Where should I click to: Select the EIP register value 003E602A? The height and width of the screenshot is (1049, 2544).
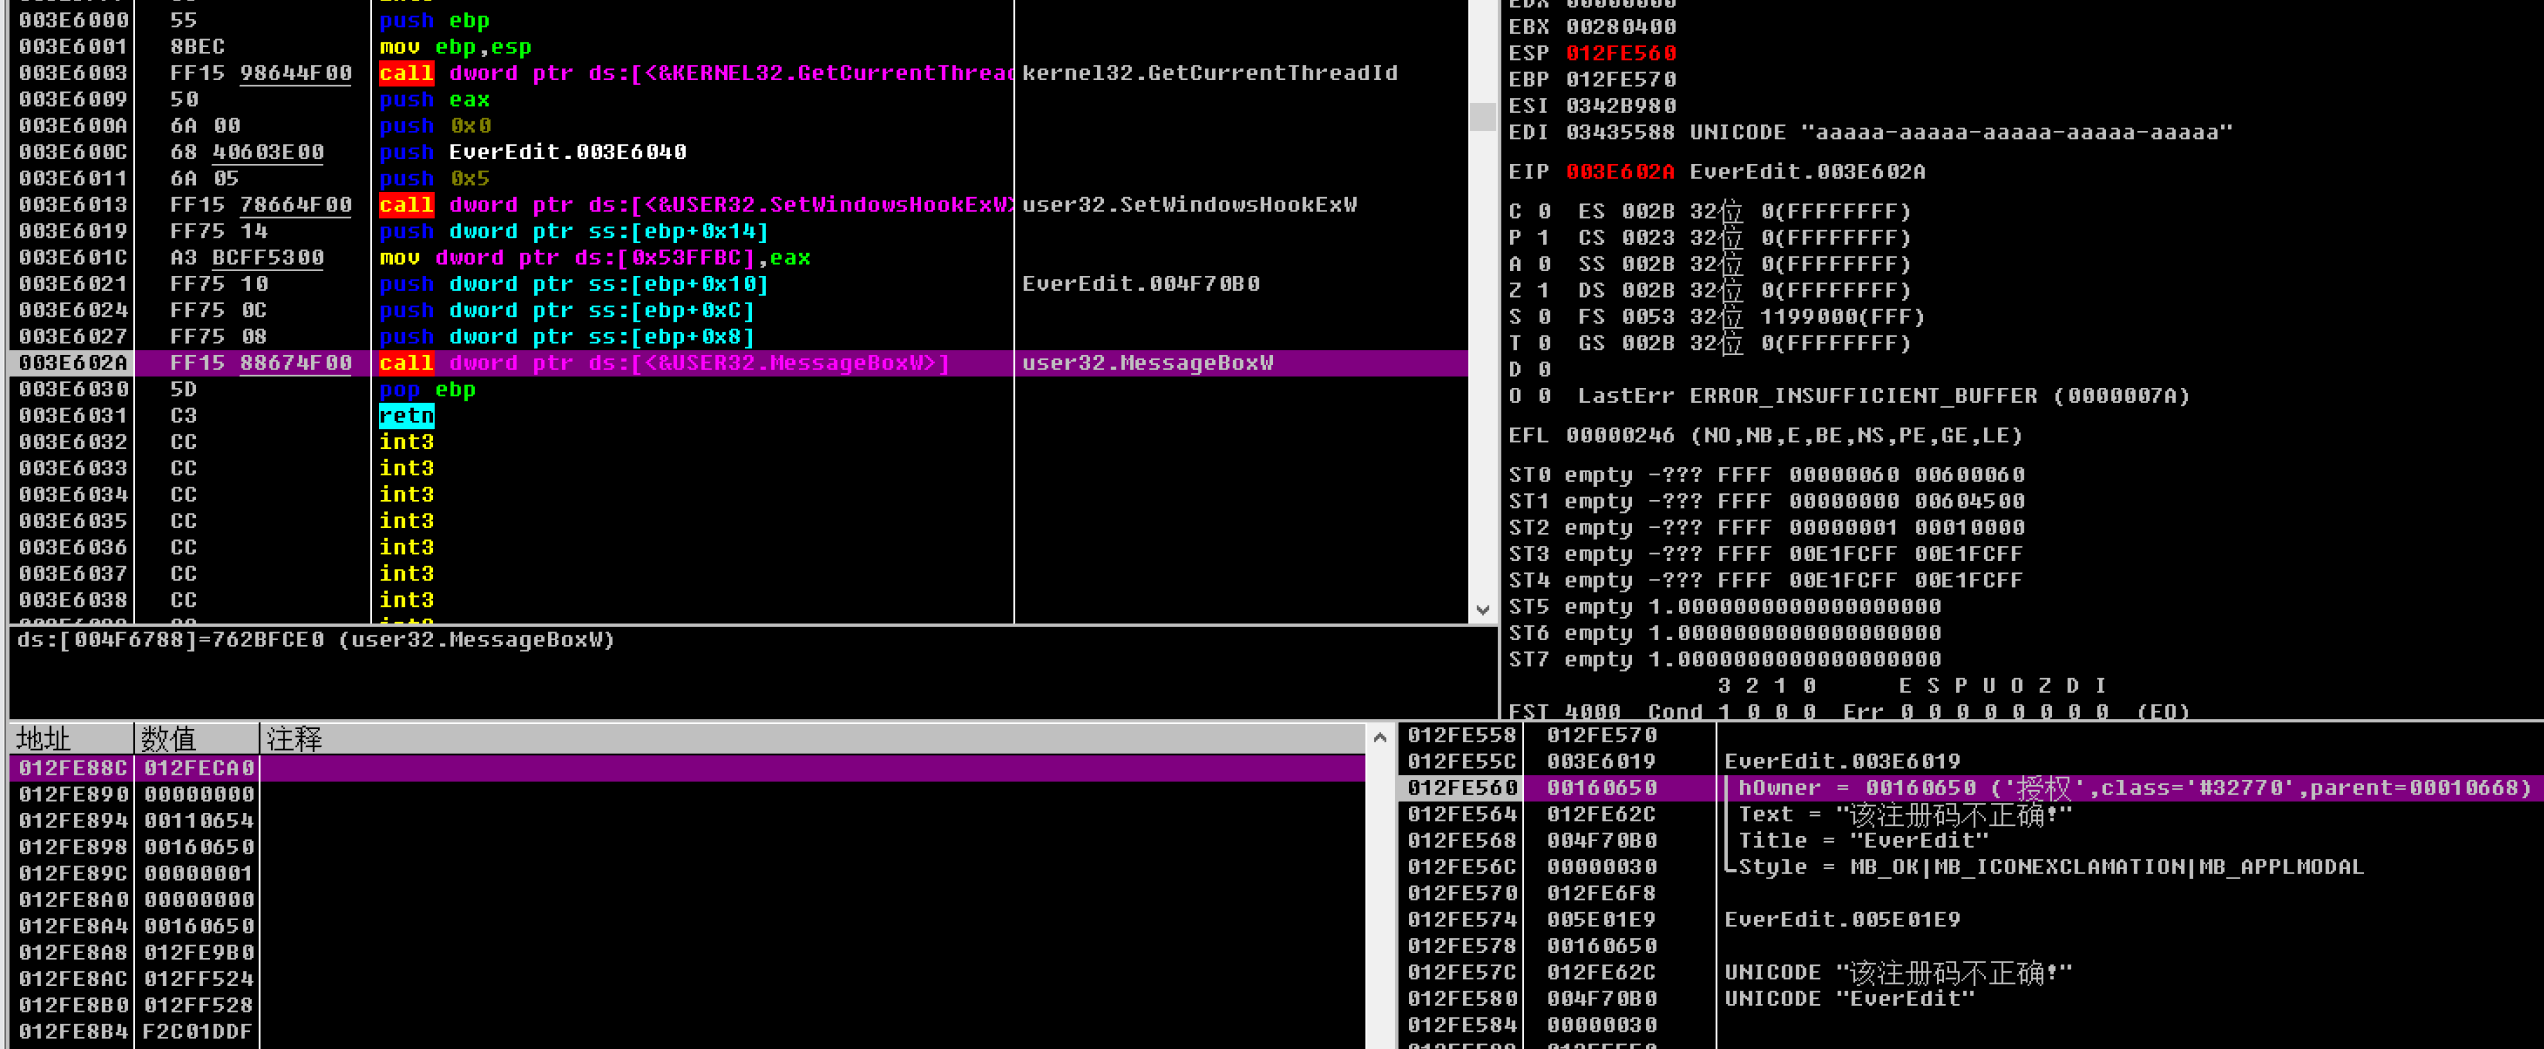(x=1620, y=172)
